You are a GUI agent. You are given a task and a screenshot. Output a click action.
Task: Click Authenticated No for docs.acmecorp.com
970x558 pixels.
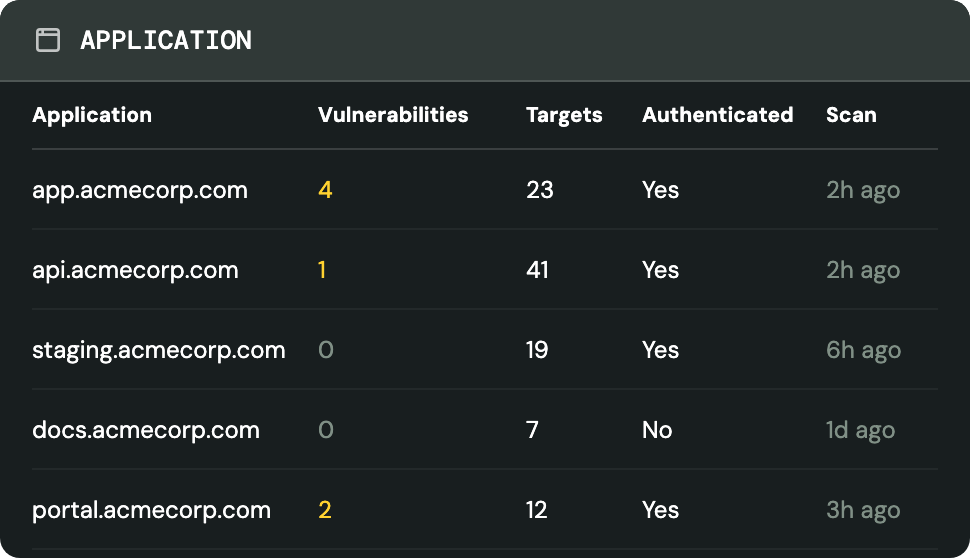pyautogui.click(x=657, y=429)
